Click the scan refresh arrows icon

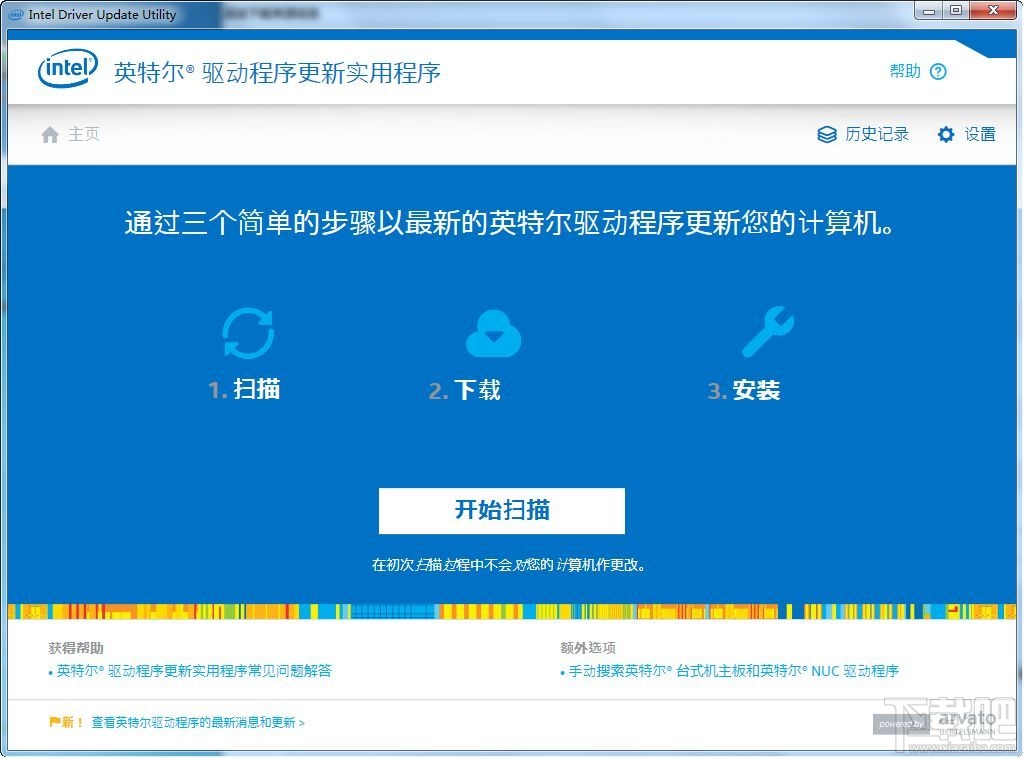pos(248,333)
